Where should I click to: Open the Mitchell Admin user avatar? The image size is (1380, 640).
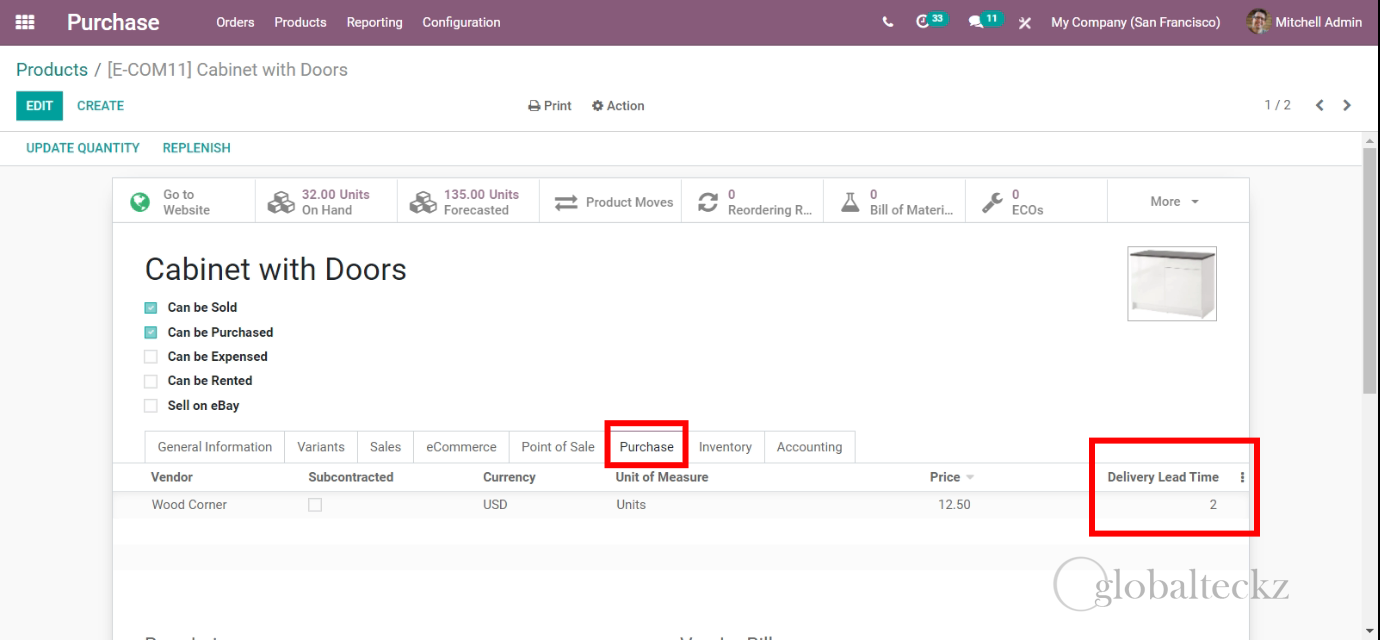(1259, 22)
